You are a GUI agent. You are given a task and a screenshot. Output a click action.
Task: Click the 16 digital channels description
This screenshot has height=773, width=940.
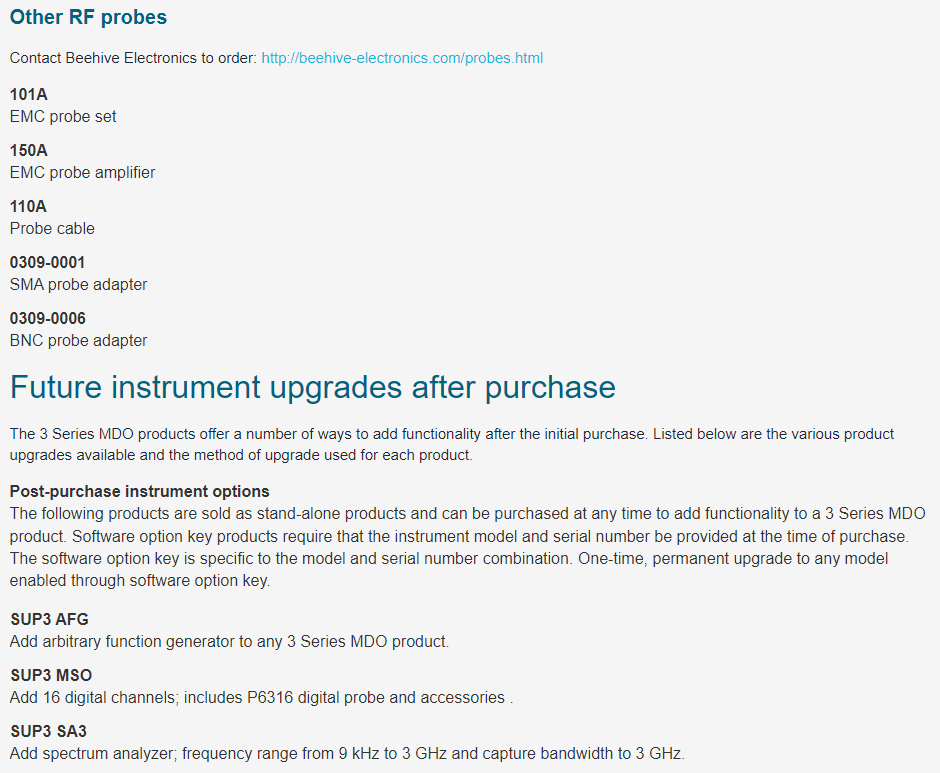pos(261,697)
